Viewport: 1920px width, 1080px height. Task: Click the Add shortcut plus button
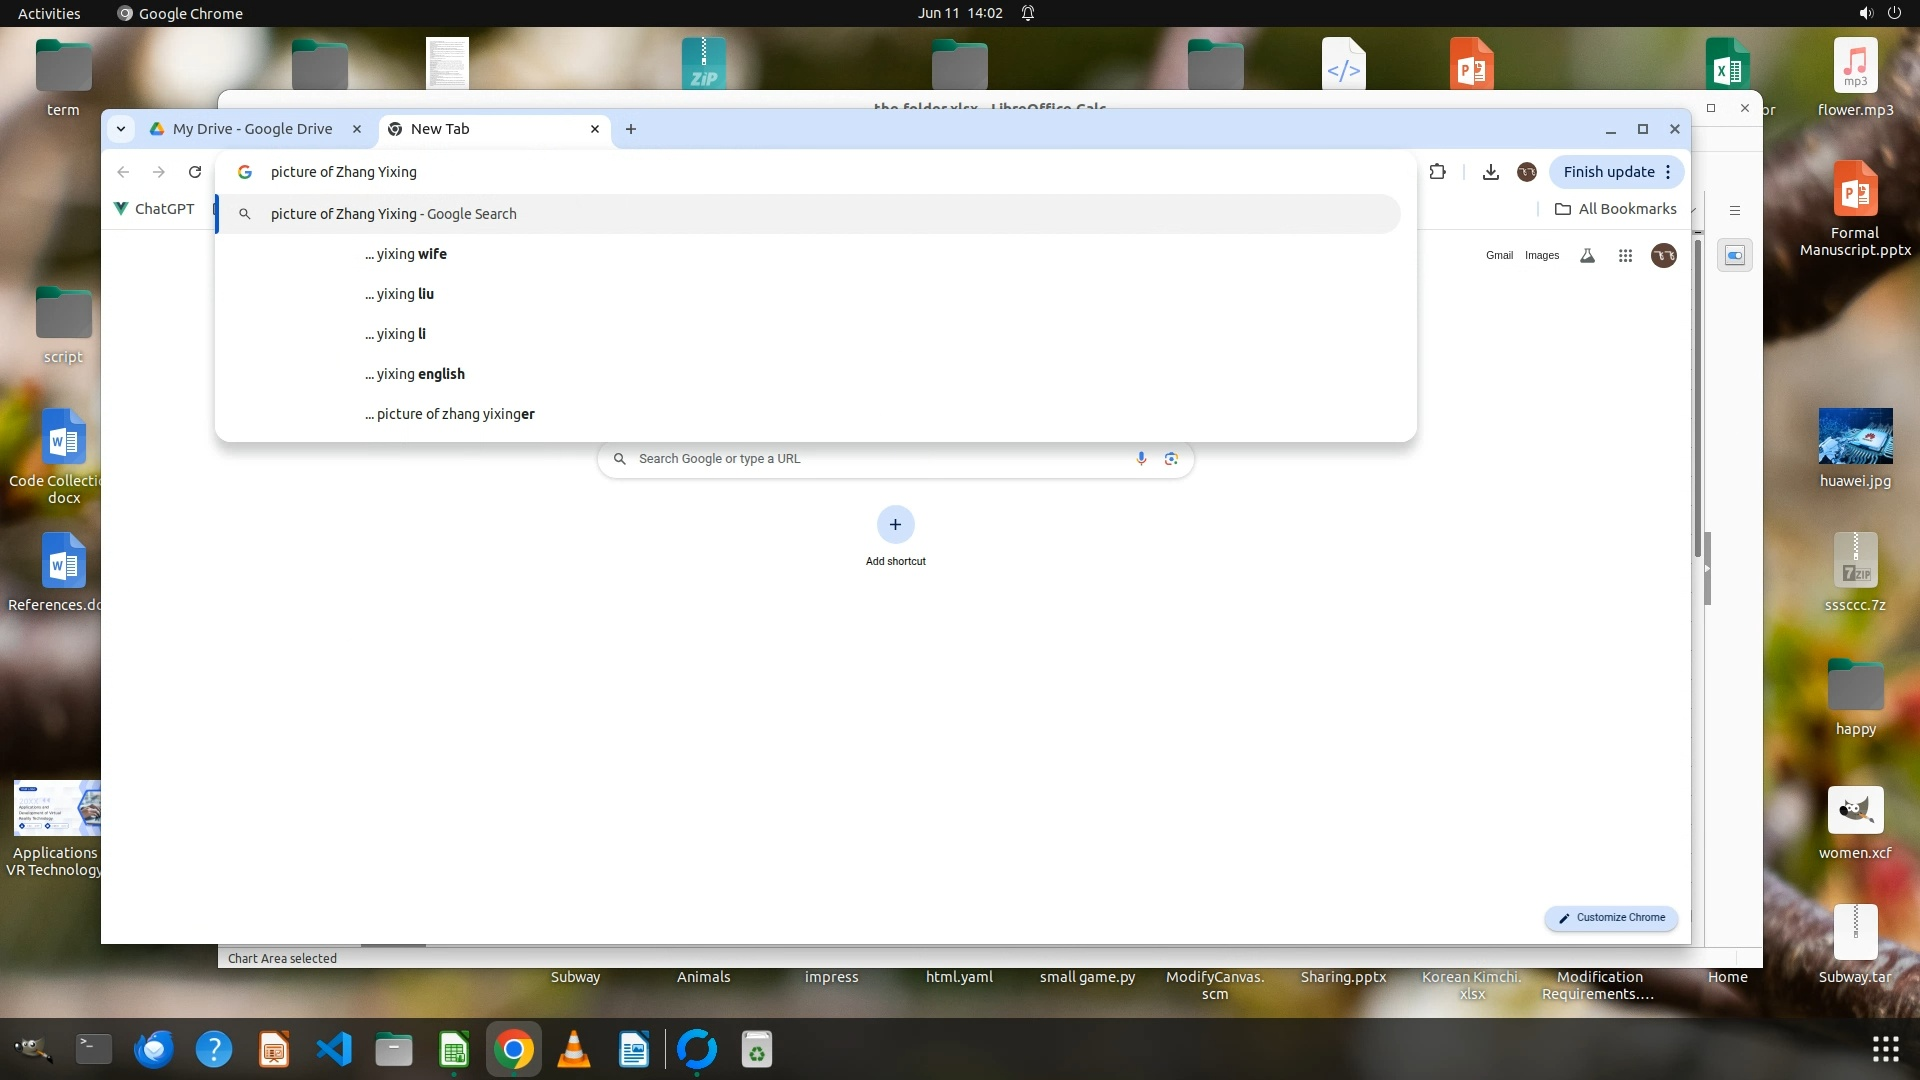[895, 525]
